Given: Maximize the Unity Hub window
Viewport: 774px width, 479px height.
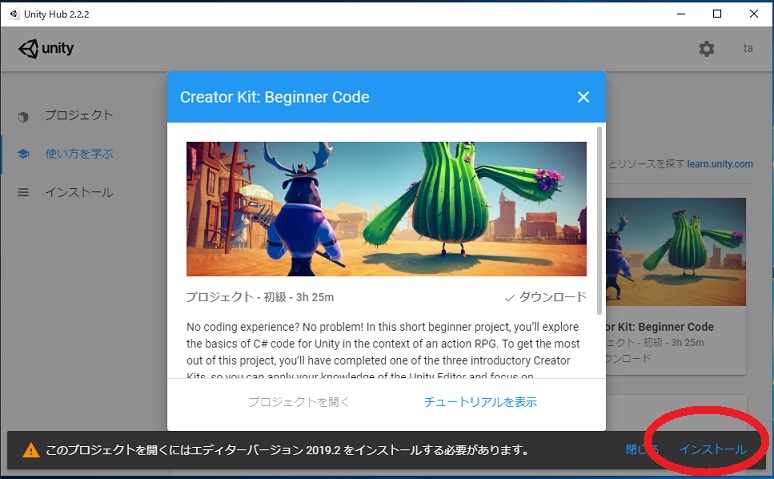Looking at the screenshot, I should (x=717, y=14).
